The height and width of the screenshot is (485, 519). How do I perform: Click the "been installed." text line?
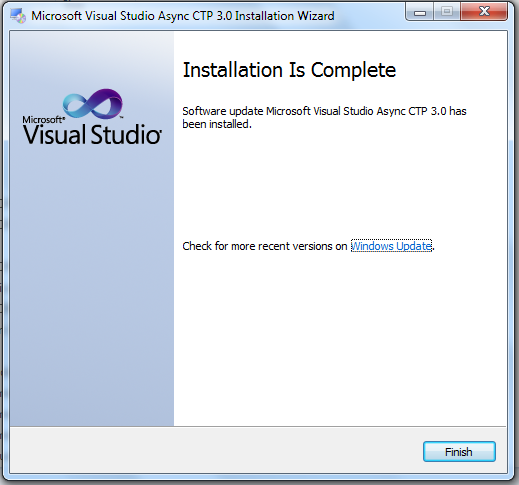point(217,124)
